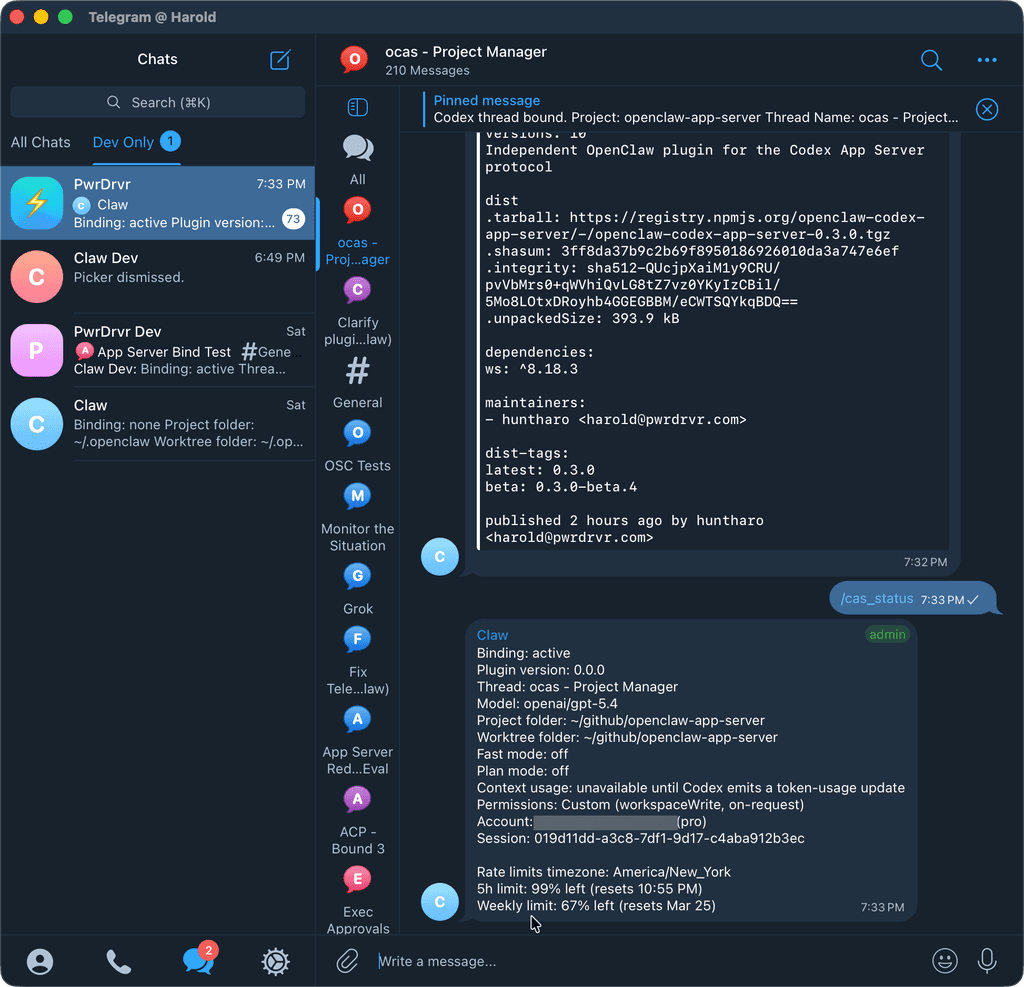Select the PwrDrvr chat
1024x987 pixels.
click(157, 203)
